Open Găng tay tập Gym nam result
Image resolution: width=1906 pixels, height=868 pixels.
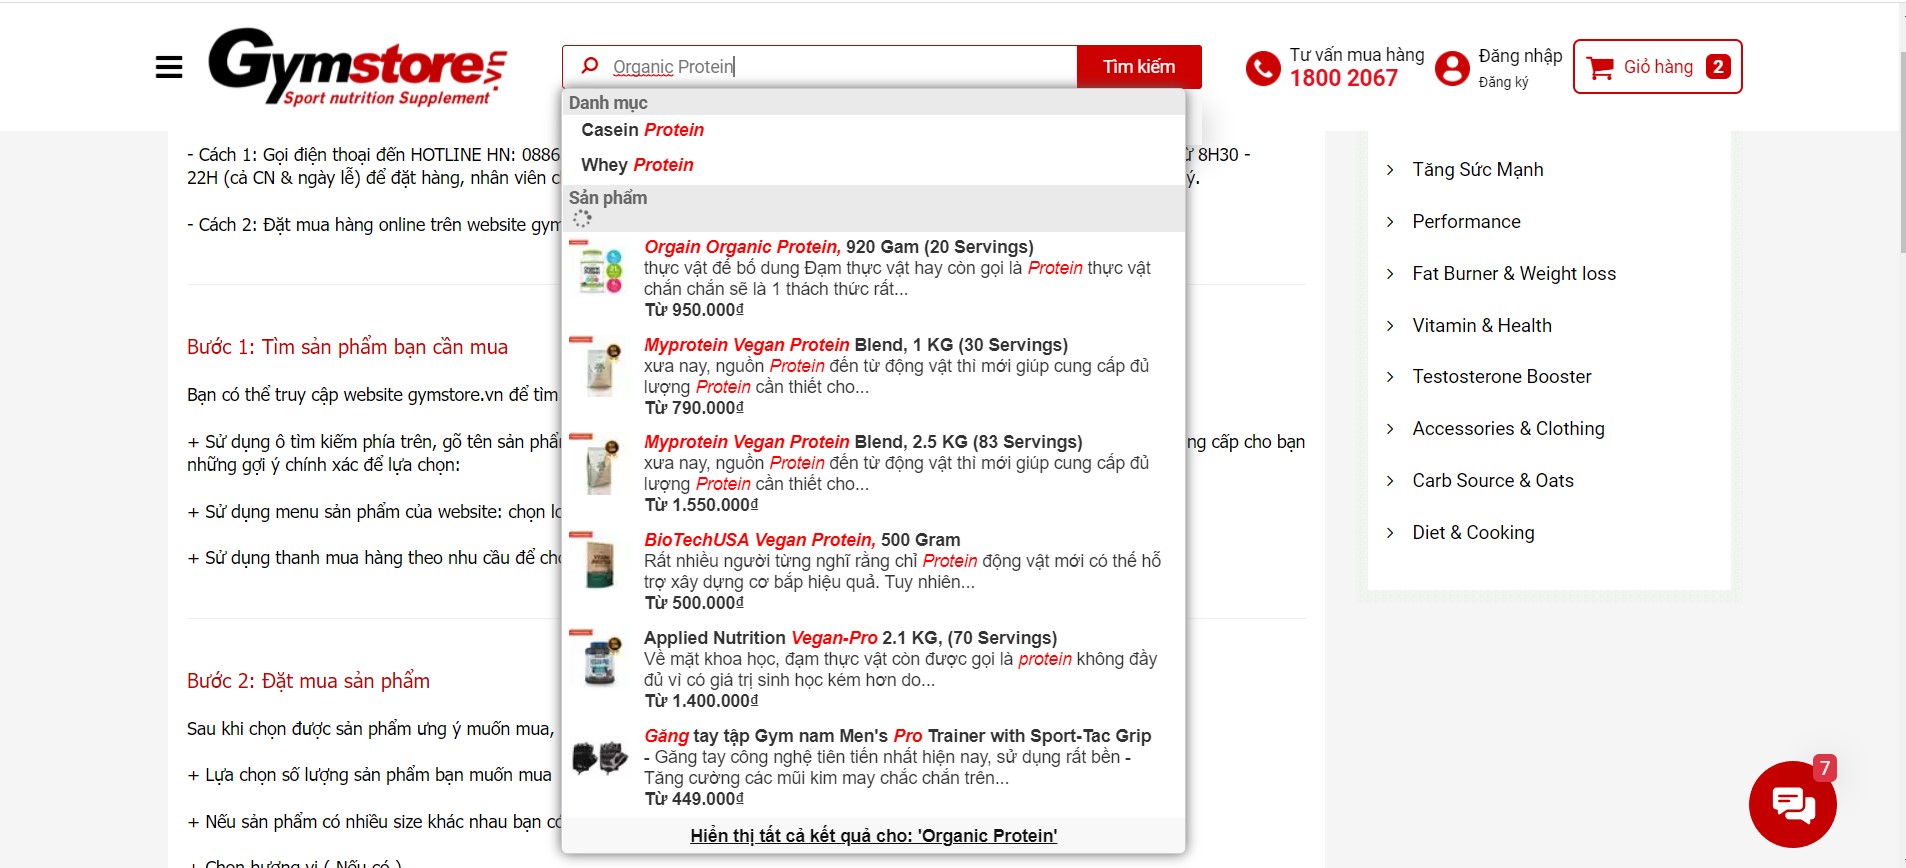click(x=874, y=767)
